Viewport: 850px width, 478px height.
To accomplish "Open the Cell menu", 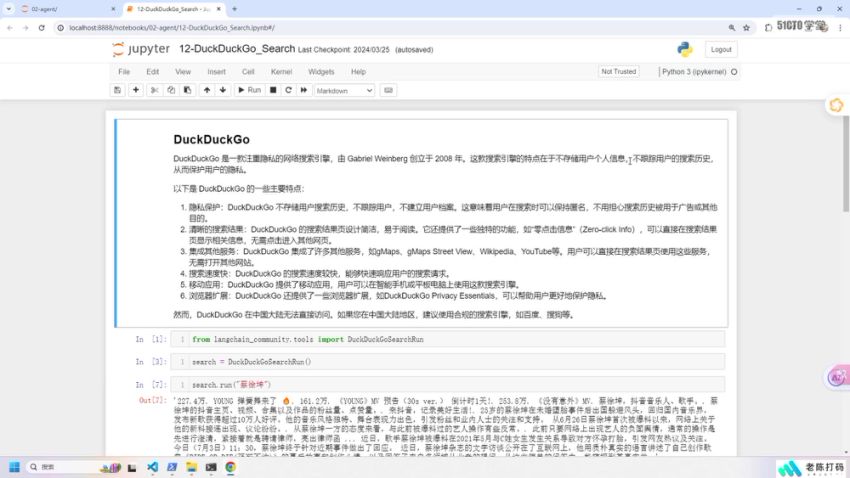I will (x=248, y=72).
